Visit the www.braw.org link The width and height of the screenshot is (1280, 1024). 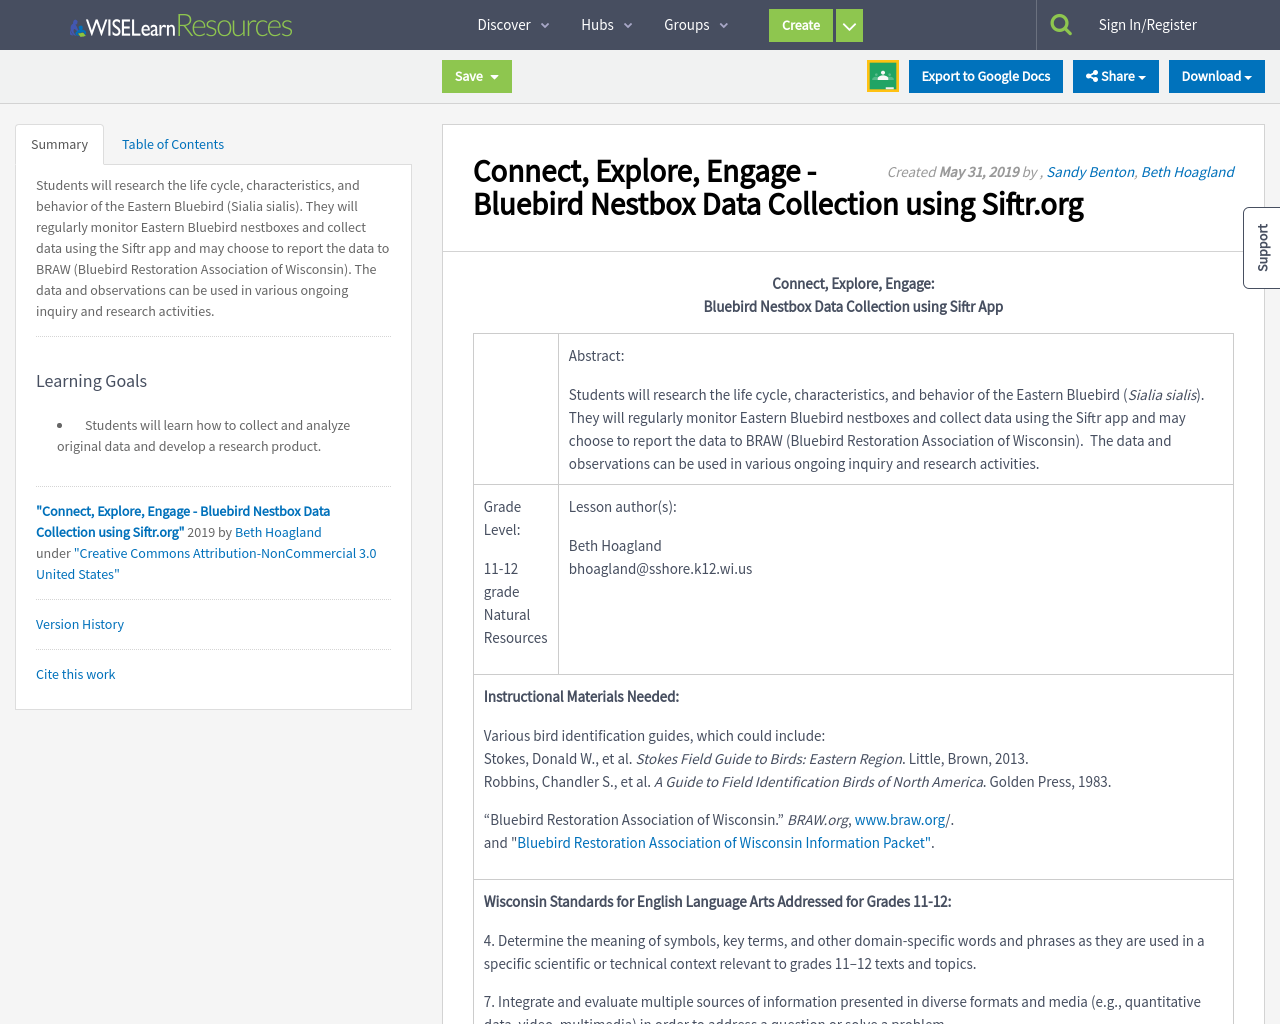click(901, 819)
